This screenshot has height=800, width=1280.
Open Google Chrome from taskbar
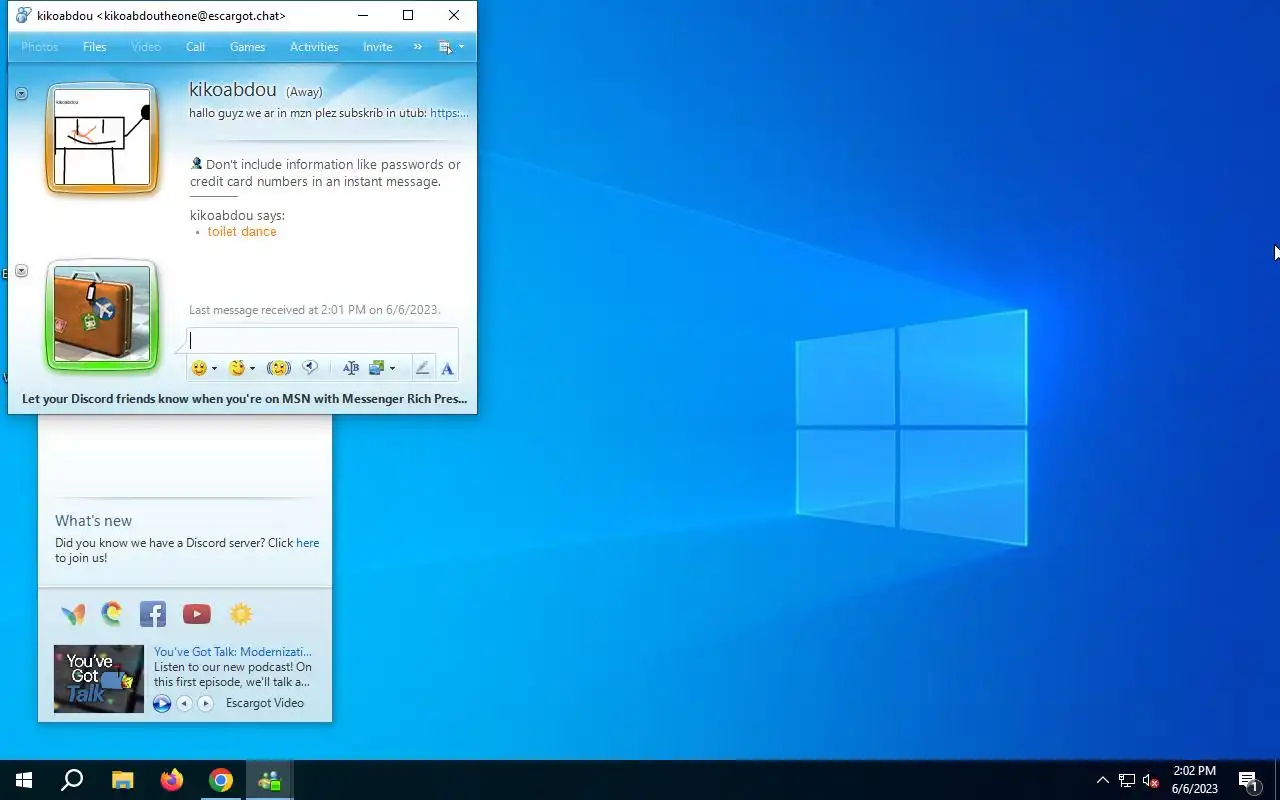click(221, 780)
